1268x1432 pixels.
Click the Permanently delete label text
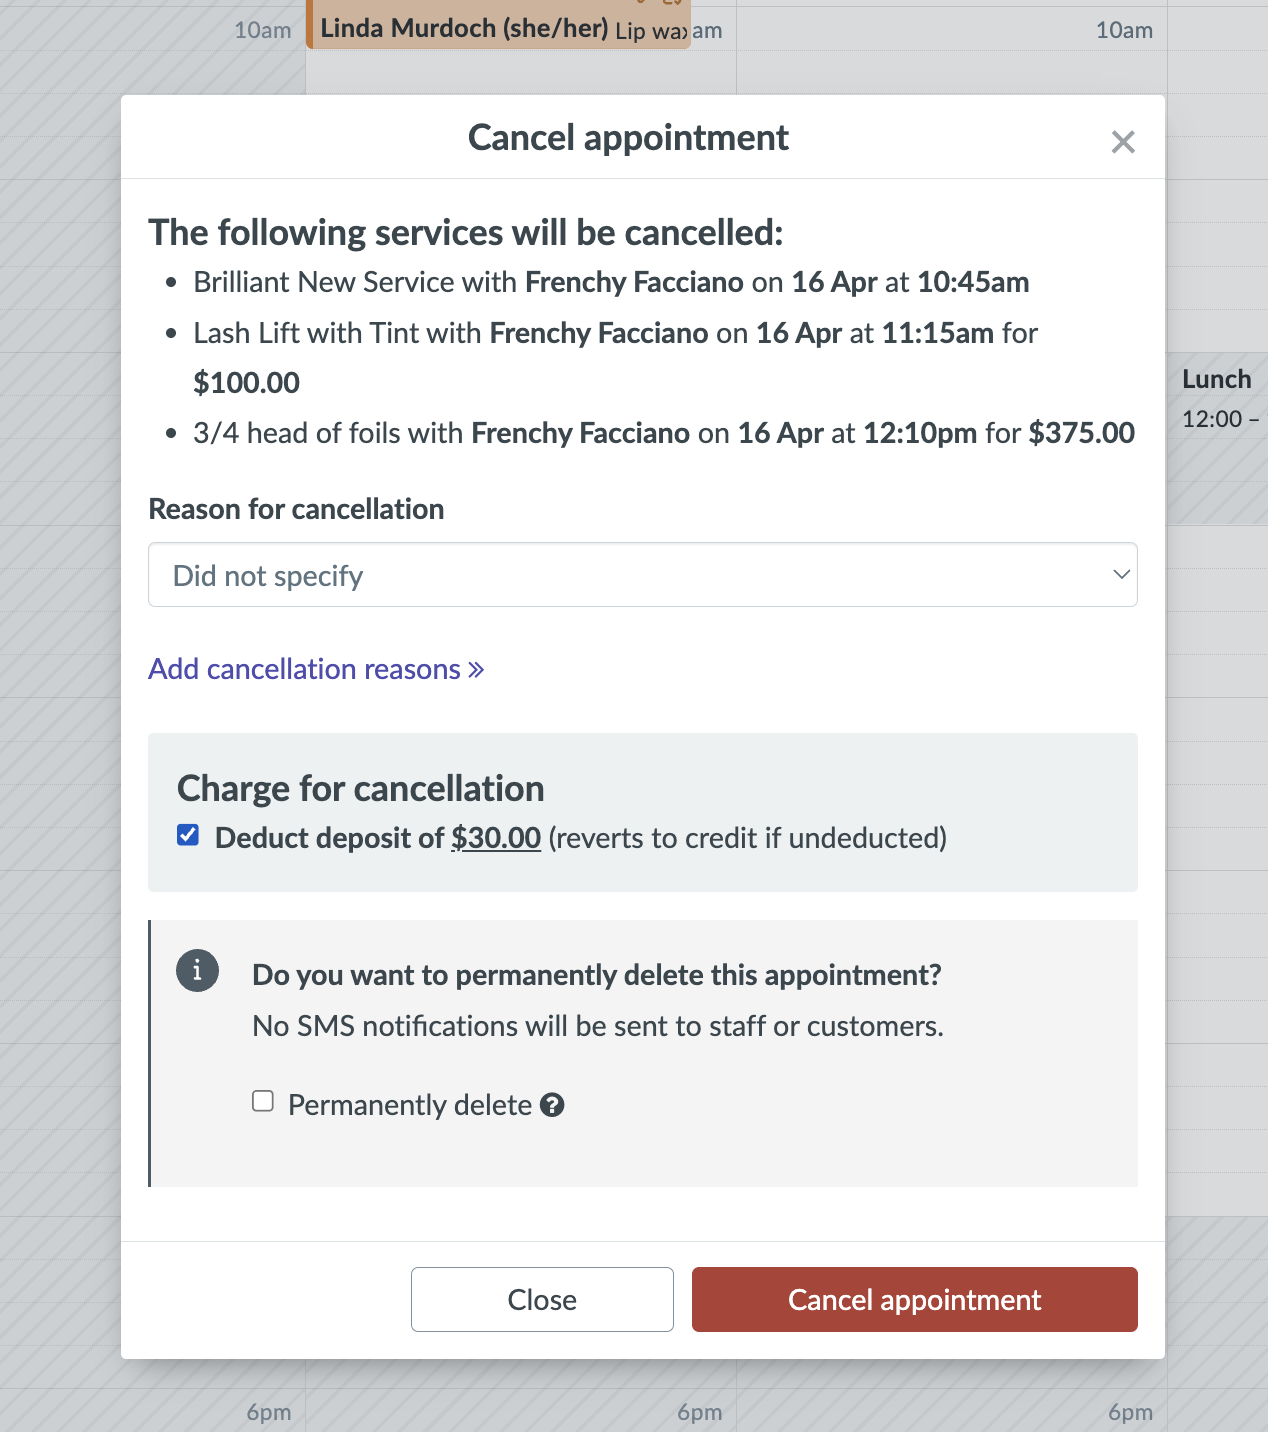click(x=409, y=1105)
